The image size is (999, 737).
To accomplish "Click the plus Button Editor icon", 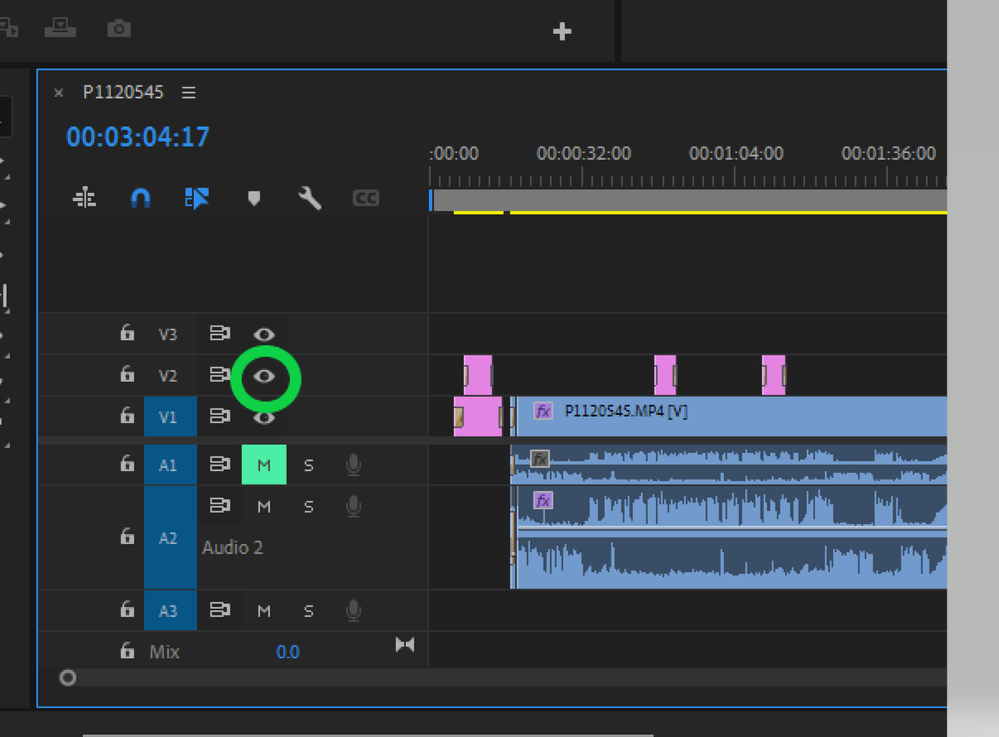I will pyautogui.click(x=562, y=32).
